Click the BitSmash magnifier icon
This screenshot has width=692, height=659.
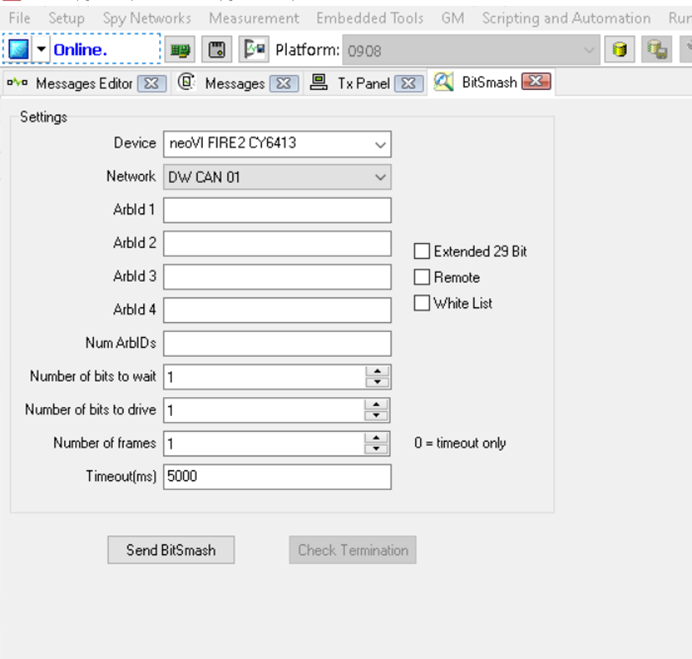click(x=444, y=82)
